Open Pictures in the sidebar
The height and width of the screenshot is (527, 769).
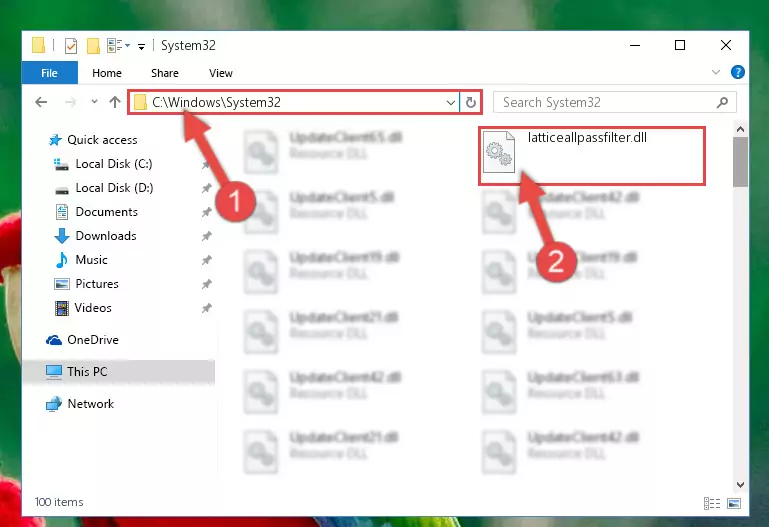[x=86, y=284]
